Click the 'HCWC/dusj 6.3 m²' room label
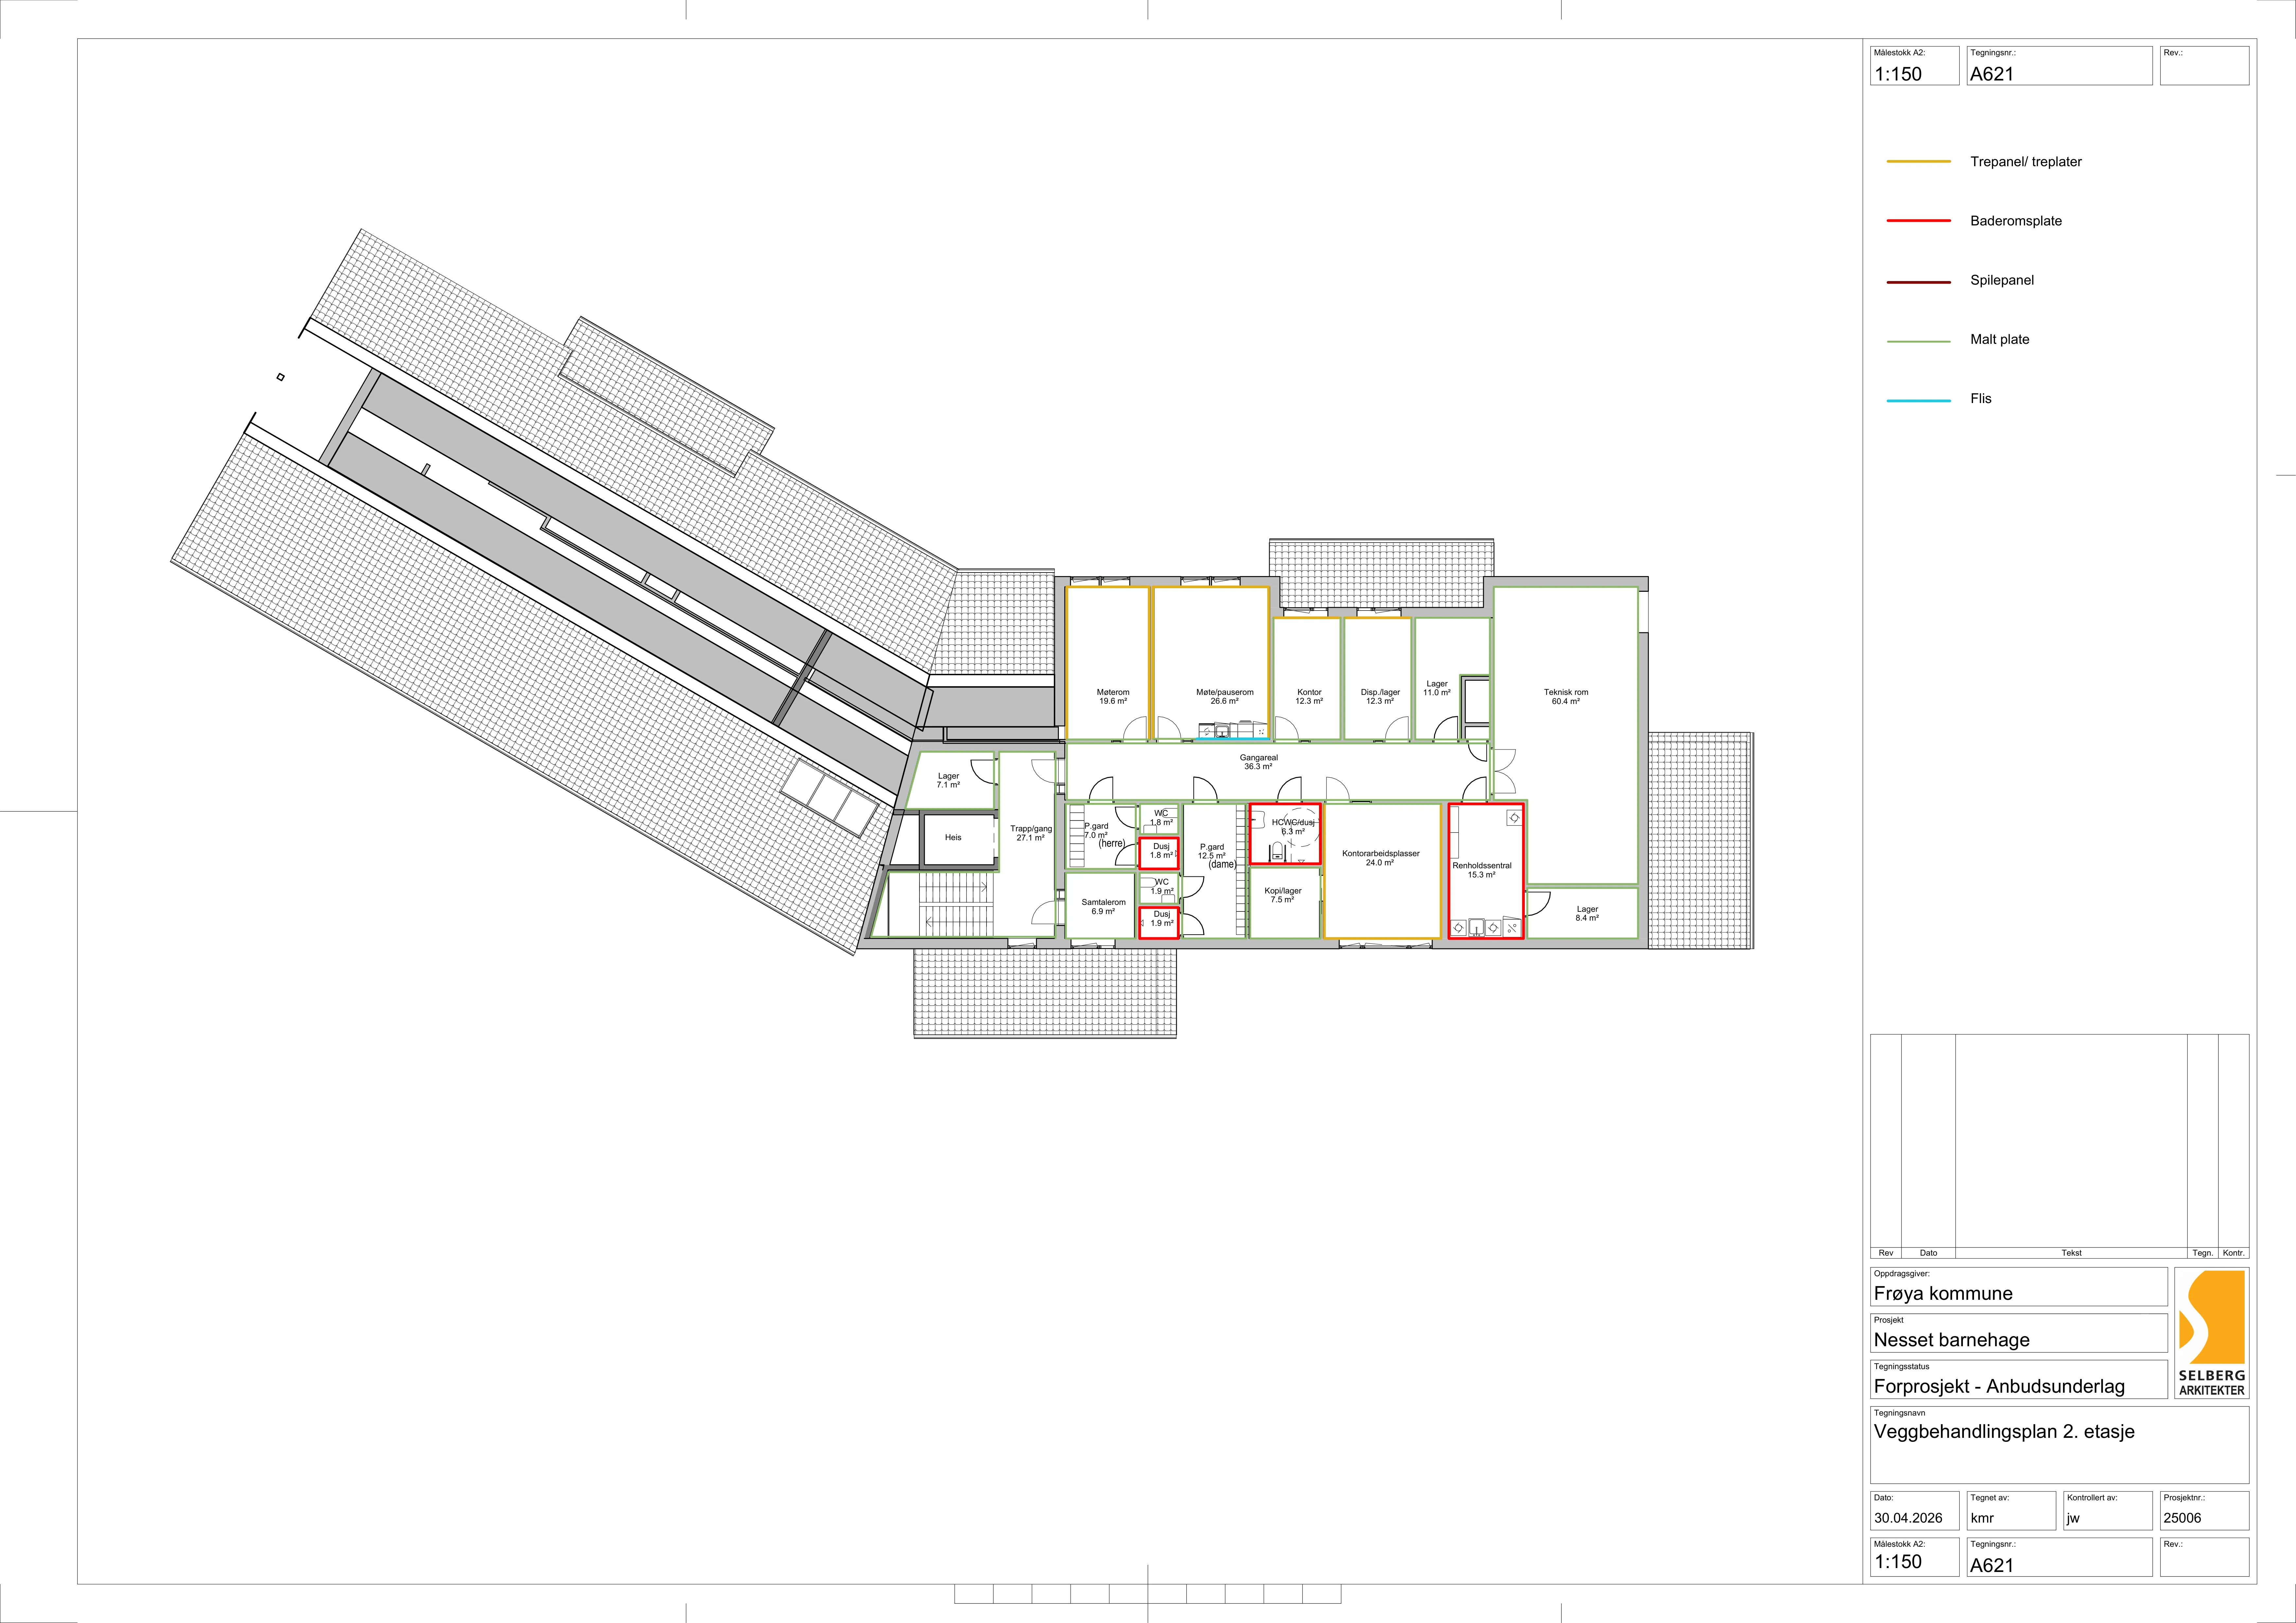 click(1293, 827)
